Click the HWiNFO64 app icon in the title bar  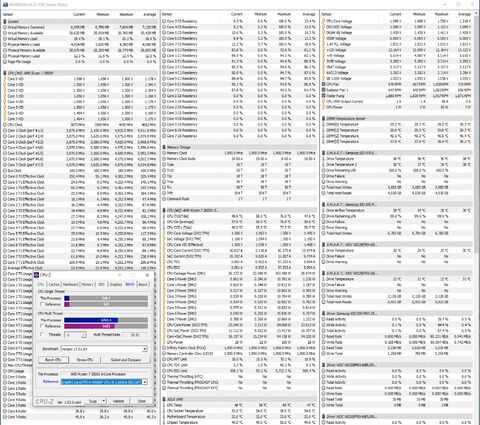5,5
